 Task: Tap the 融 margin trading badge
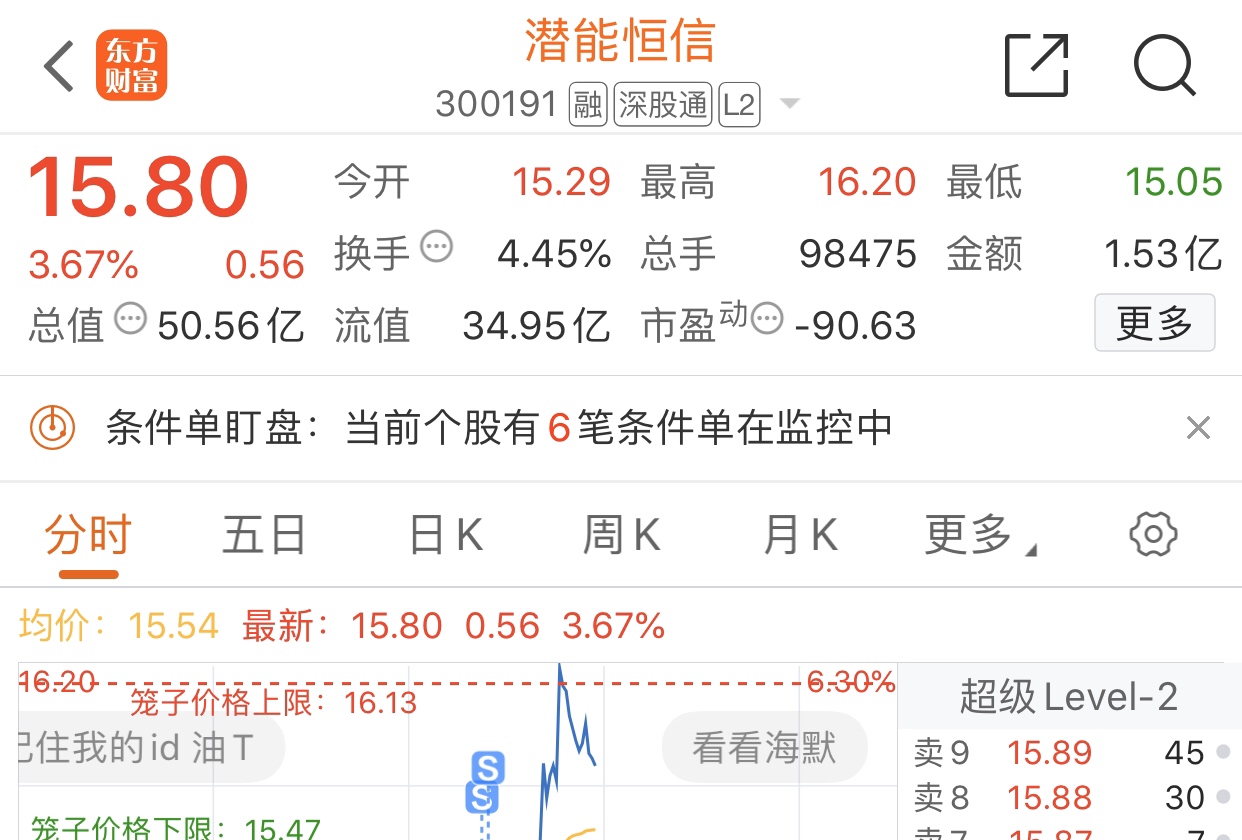[x=588, y=104]
